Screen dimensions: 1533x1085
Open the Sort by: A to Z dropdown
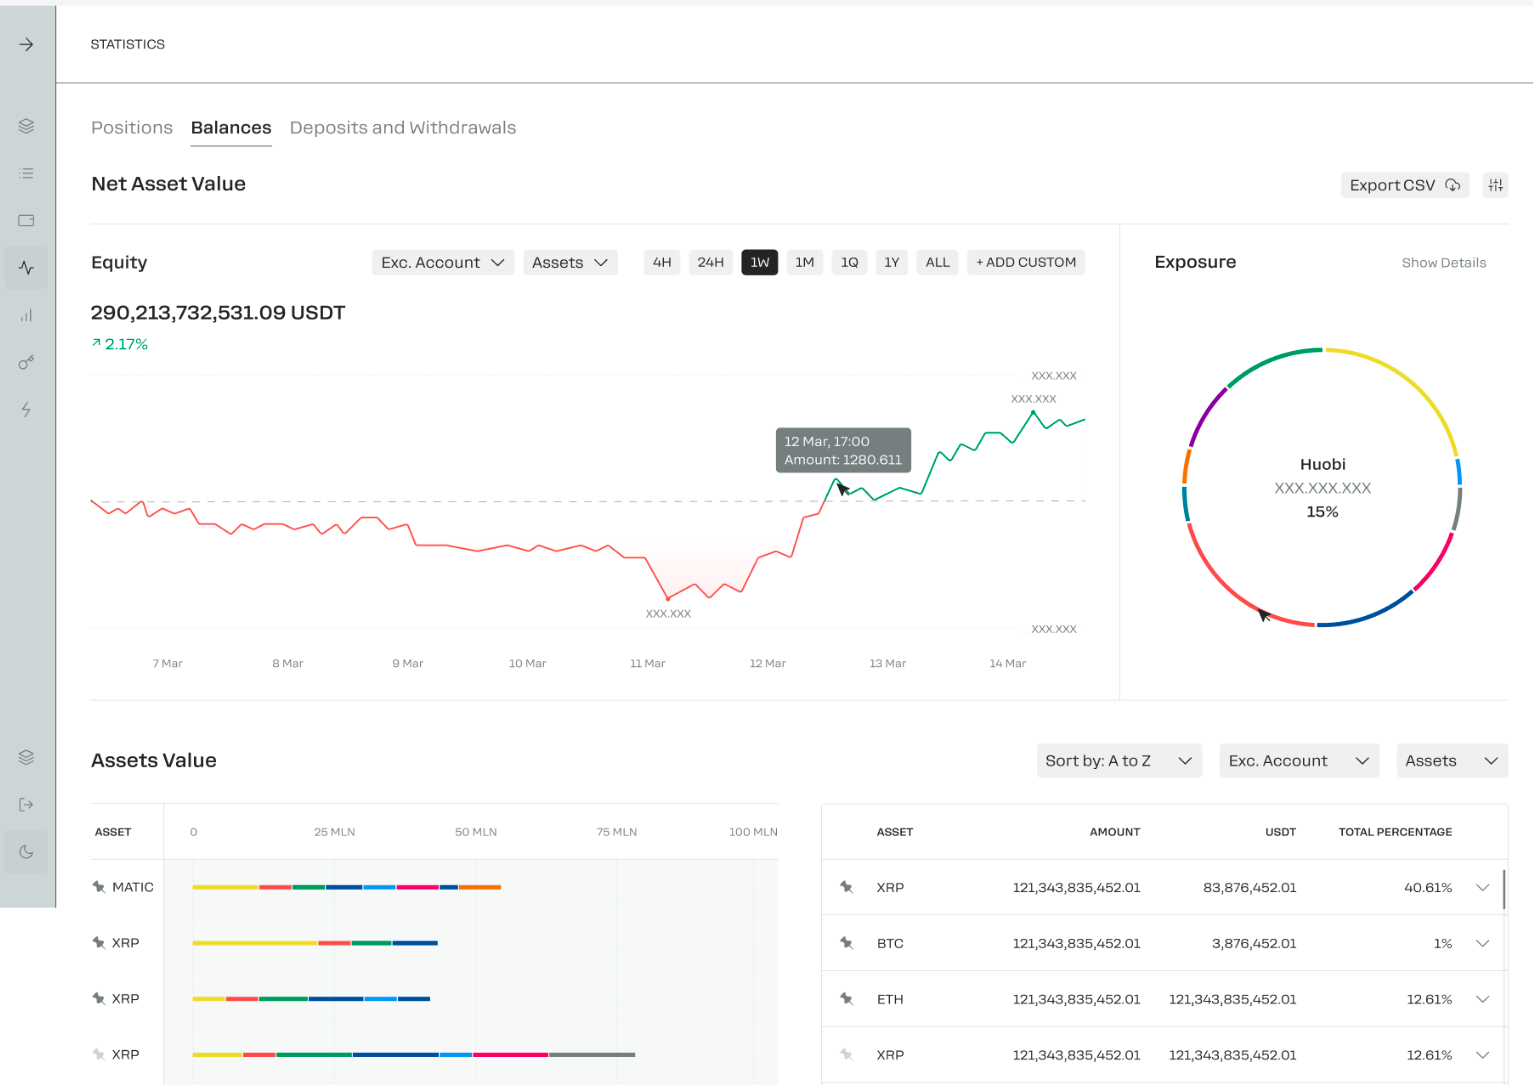coord(1119,761)
